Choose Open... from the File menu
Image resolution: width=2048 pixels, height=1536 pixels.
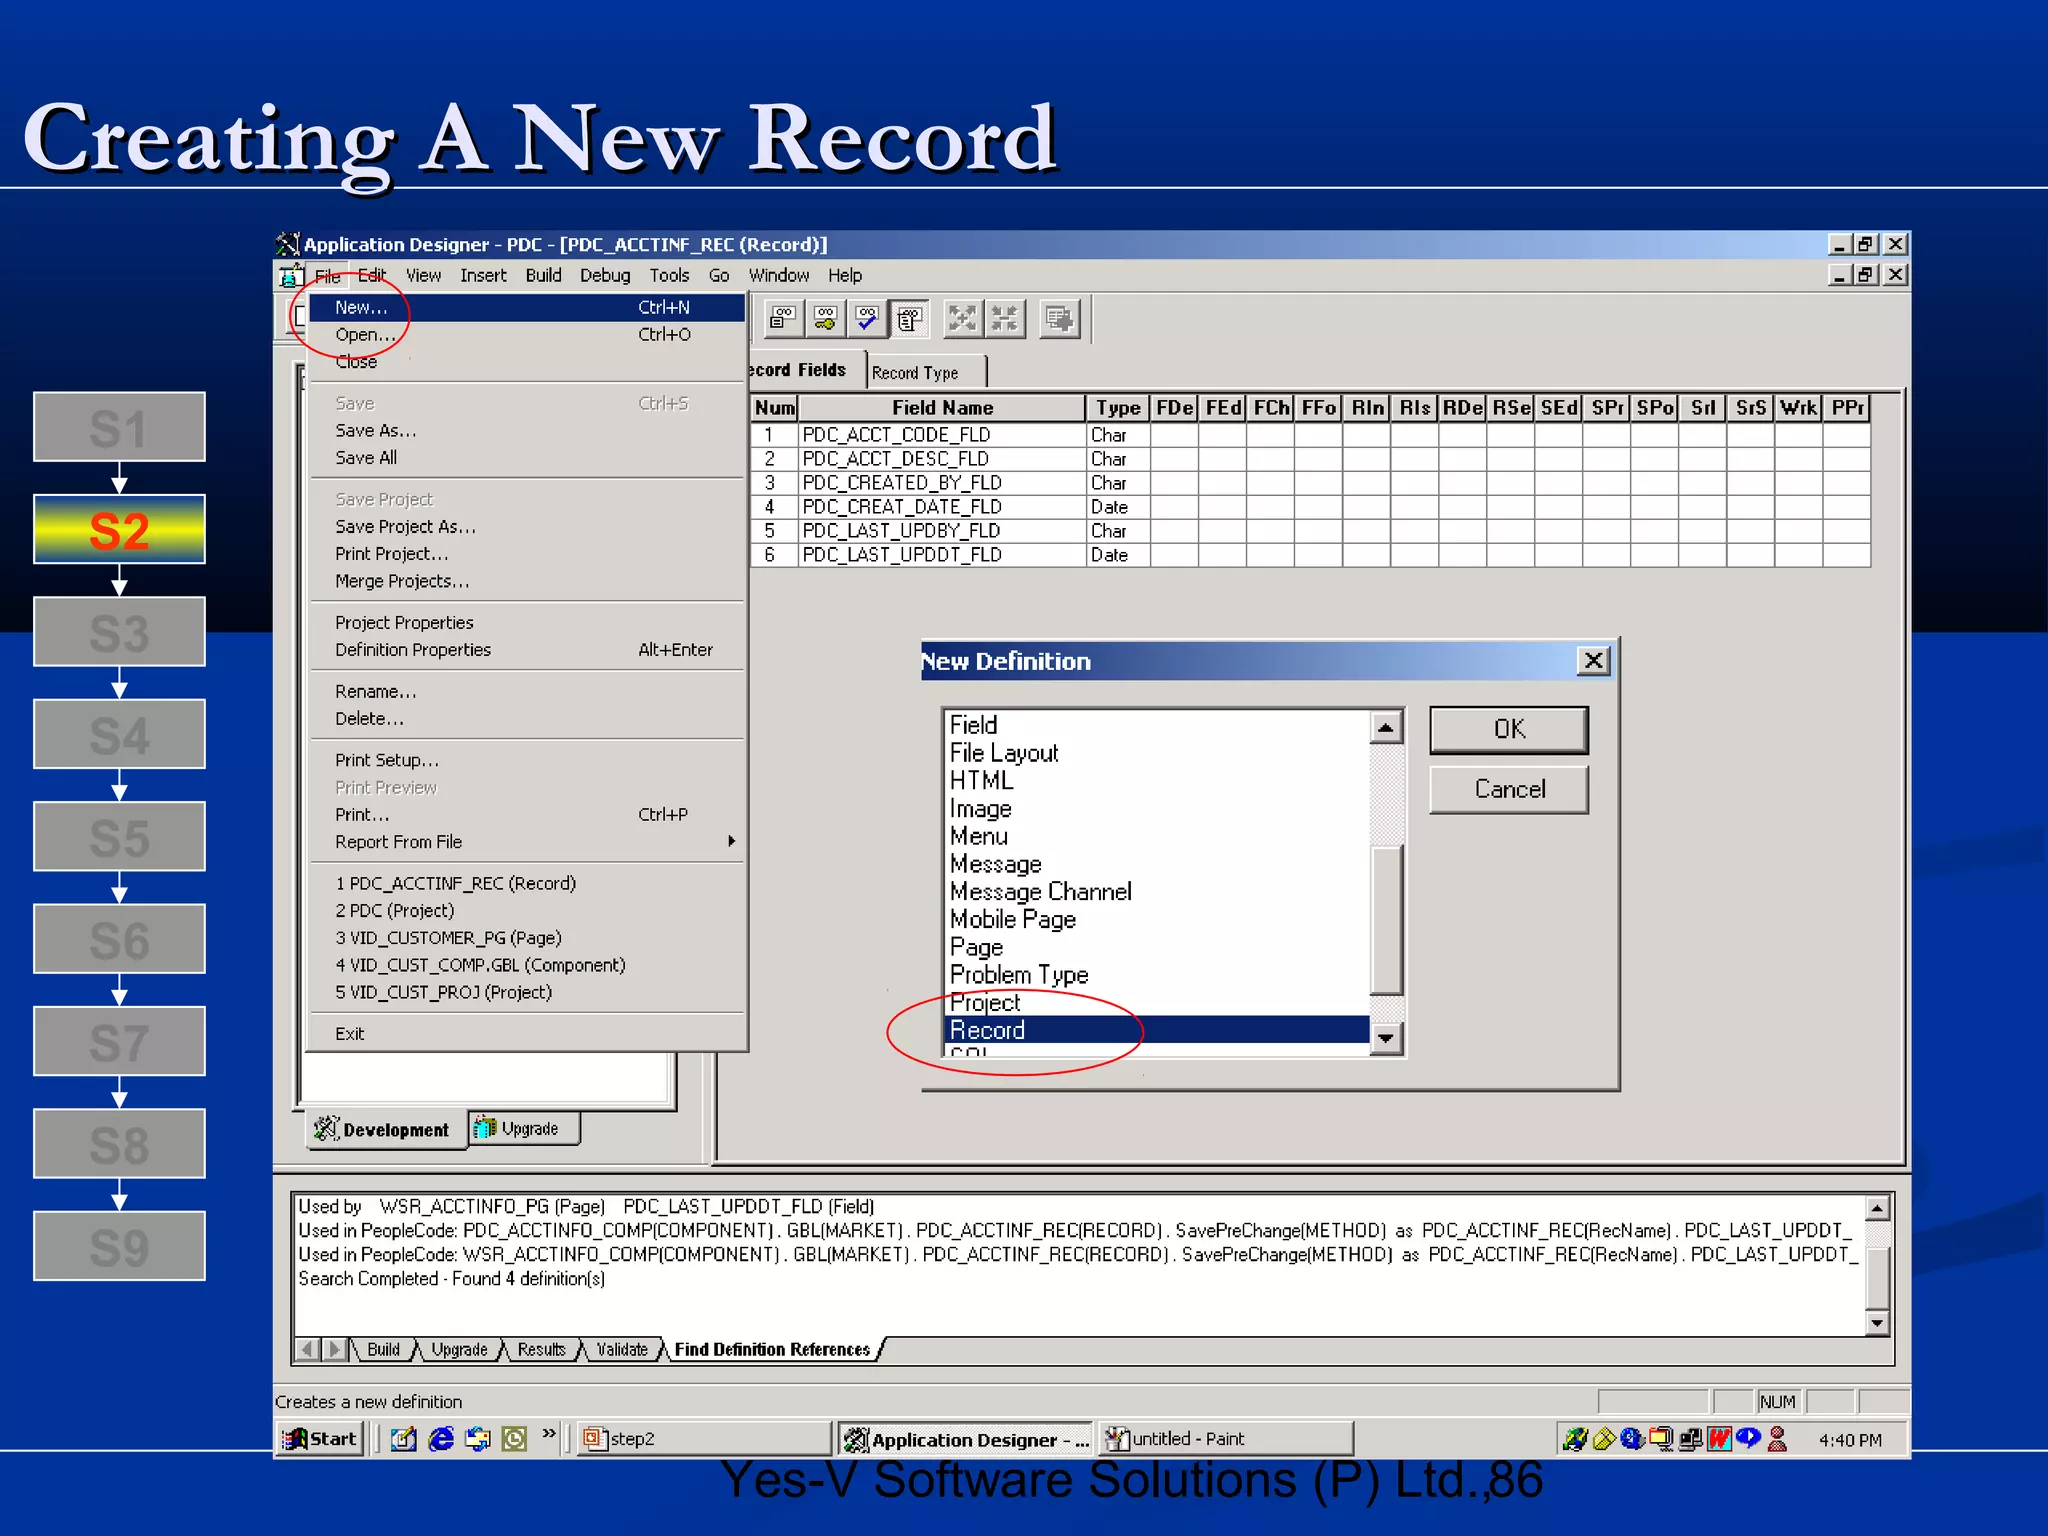pyautogui.click(x=527, y=335)
